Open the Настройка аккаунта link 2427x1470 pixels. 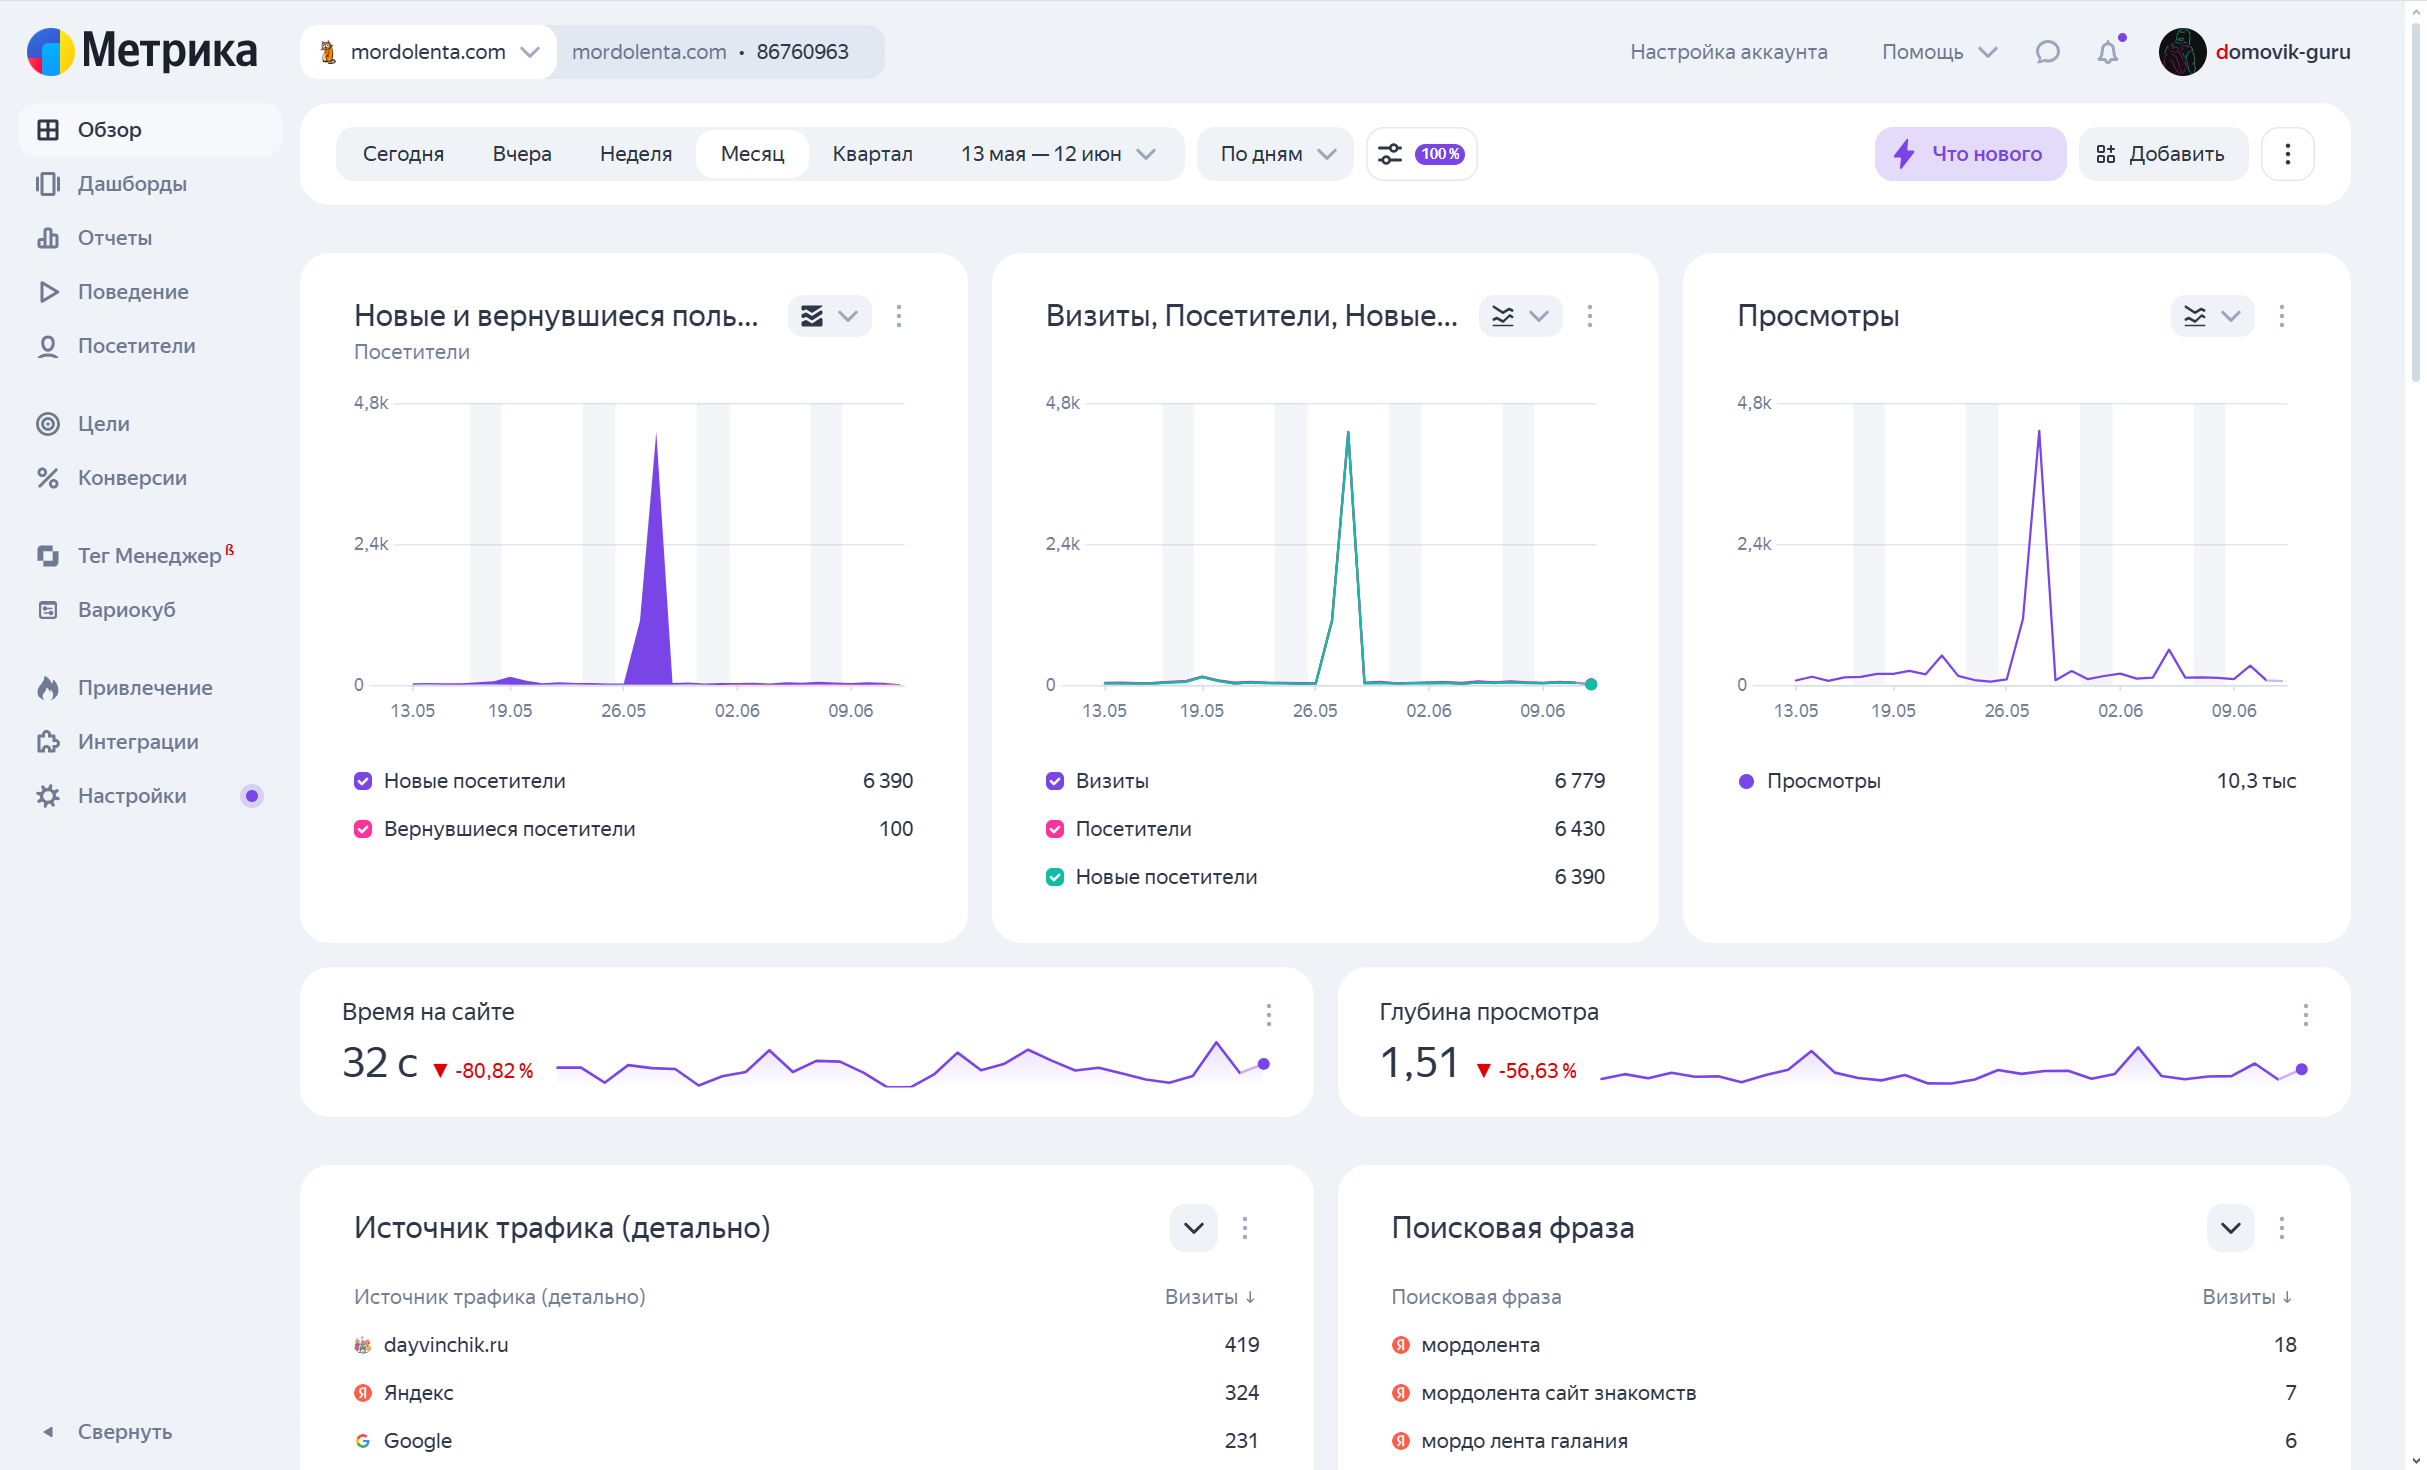coord(1728,52)
